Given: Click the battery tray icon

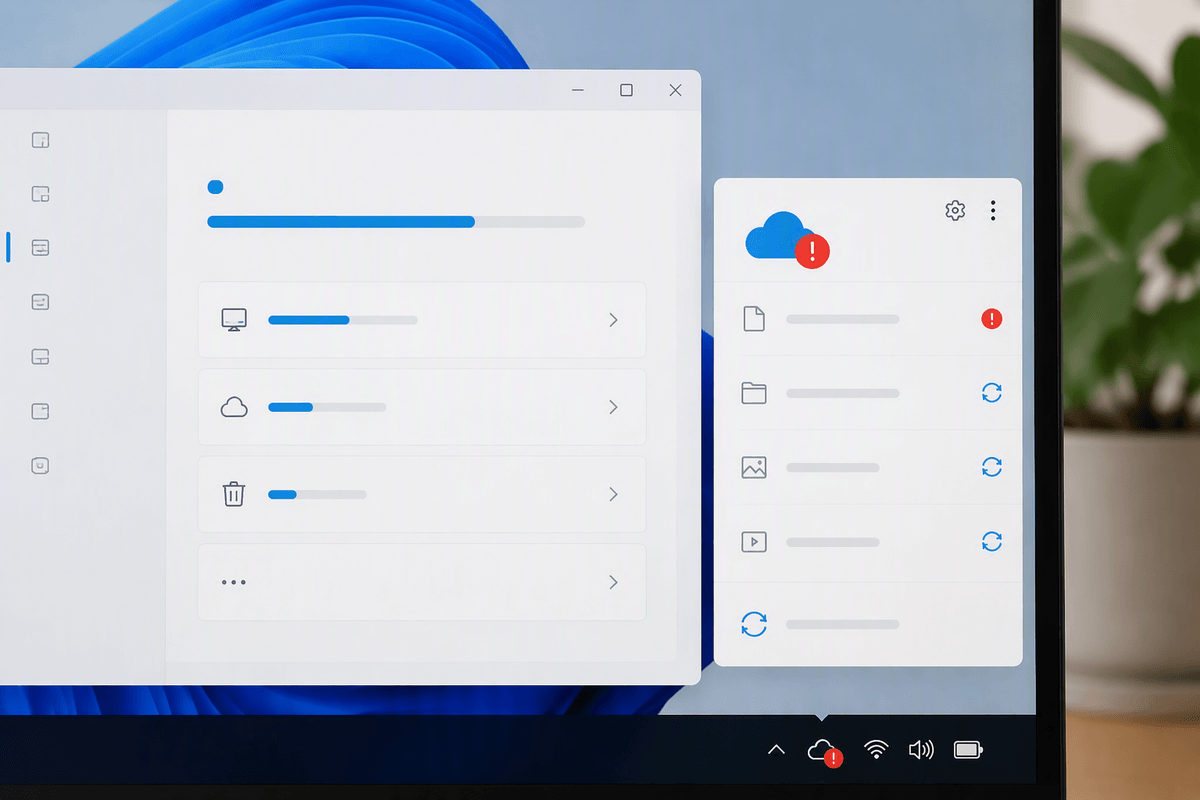Looking at the screenshot, I should [x=968, y=750].
